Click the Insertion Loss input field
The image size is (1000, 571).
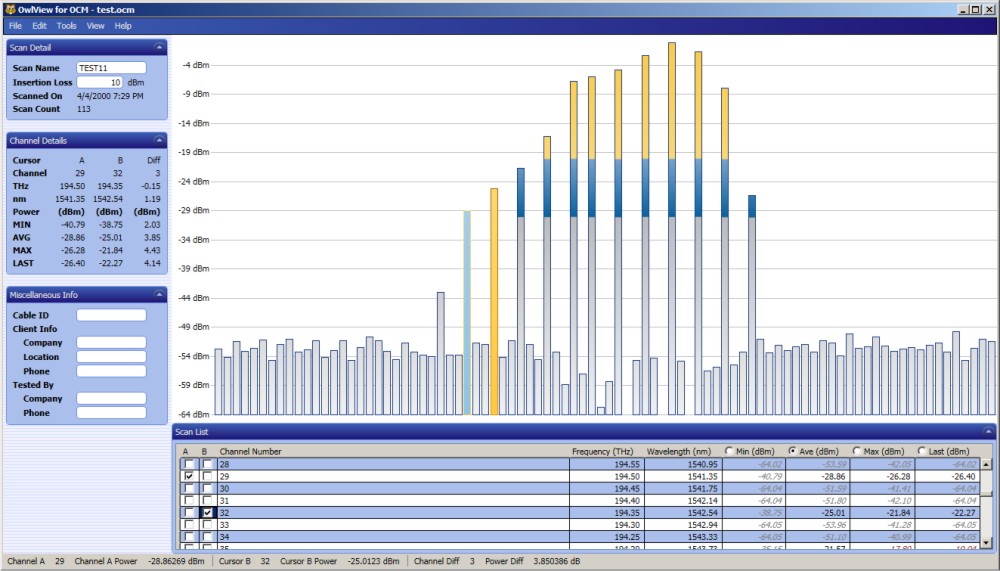click(x=100, y=82)
